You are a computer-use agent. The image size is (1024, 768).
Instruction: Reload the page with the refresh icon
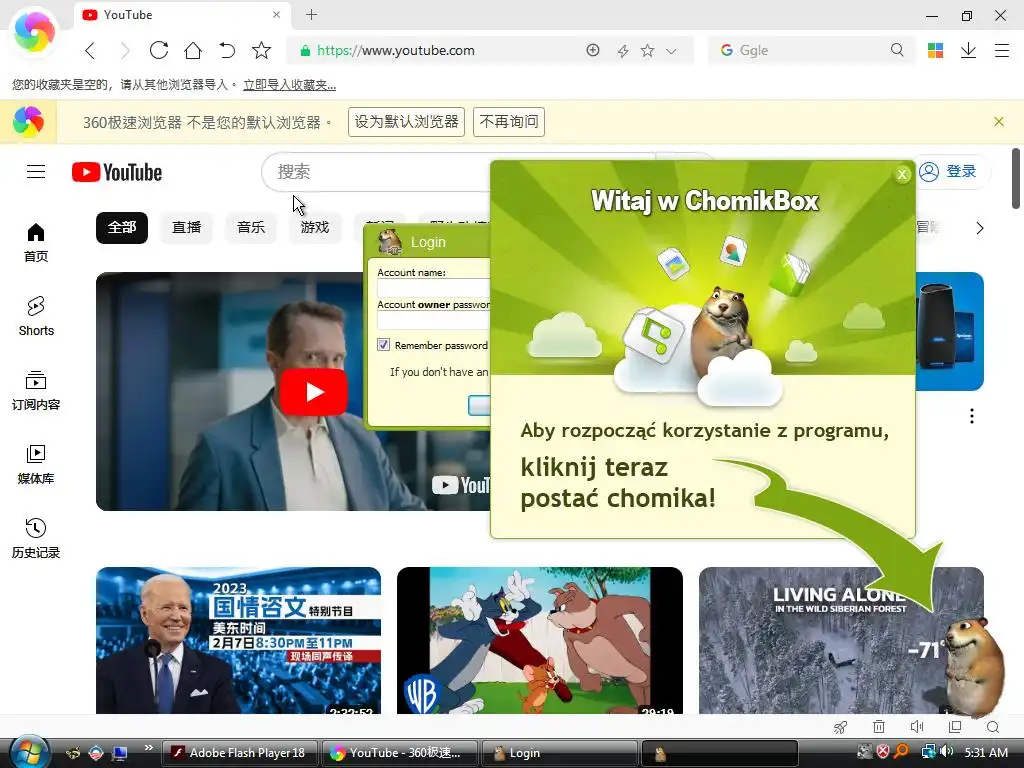(159, 50)
